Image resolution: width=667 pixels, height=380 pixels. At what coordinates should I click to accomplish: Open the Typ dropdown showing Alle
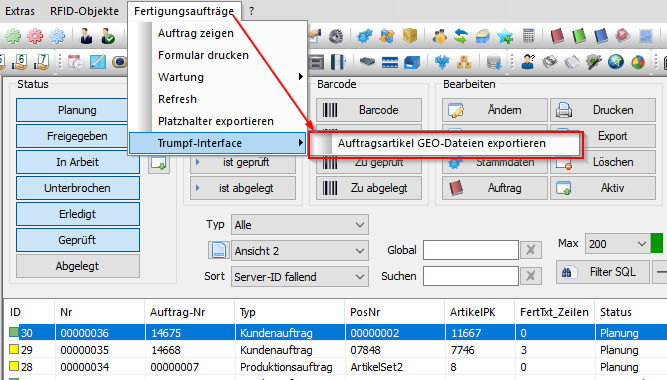coord(299,225)
